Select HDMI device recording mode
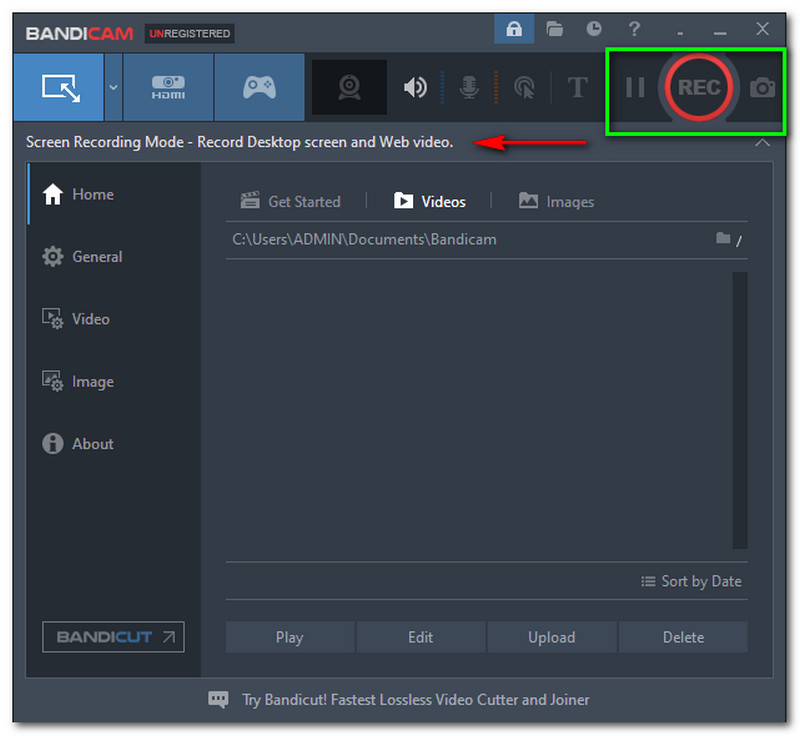800x736 pixels. click(x=168, y=87)
